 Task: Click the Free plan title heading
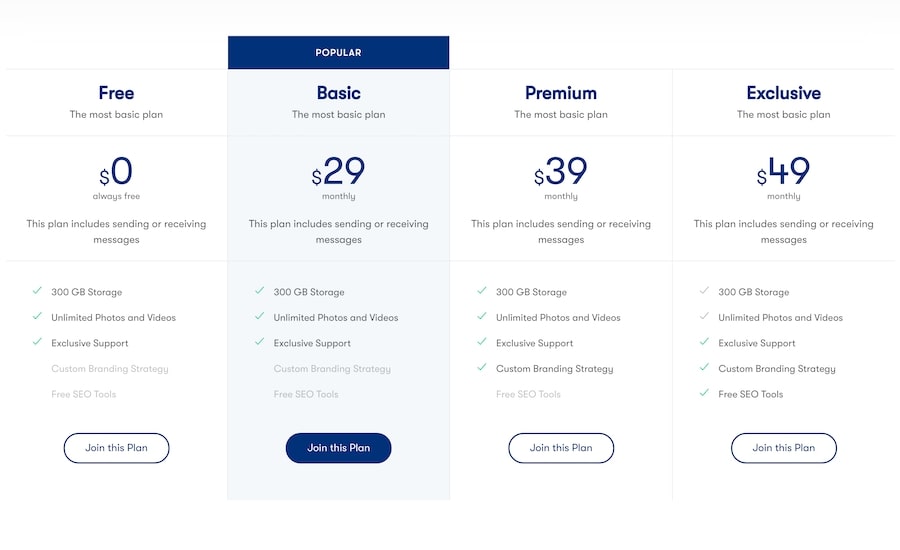click(x=116, y=93)
